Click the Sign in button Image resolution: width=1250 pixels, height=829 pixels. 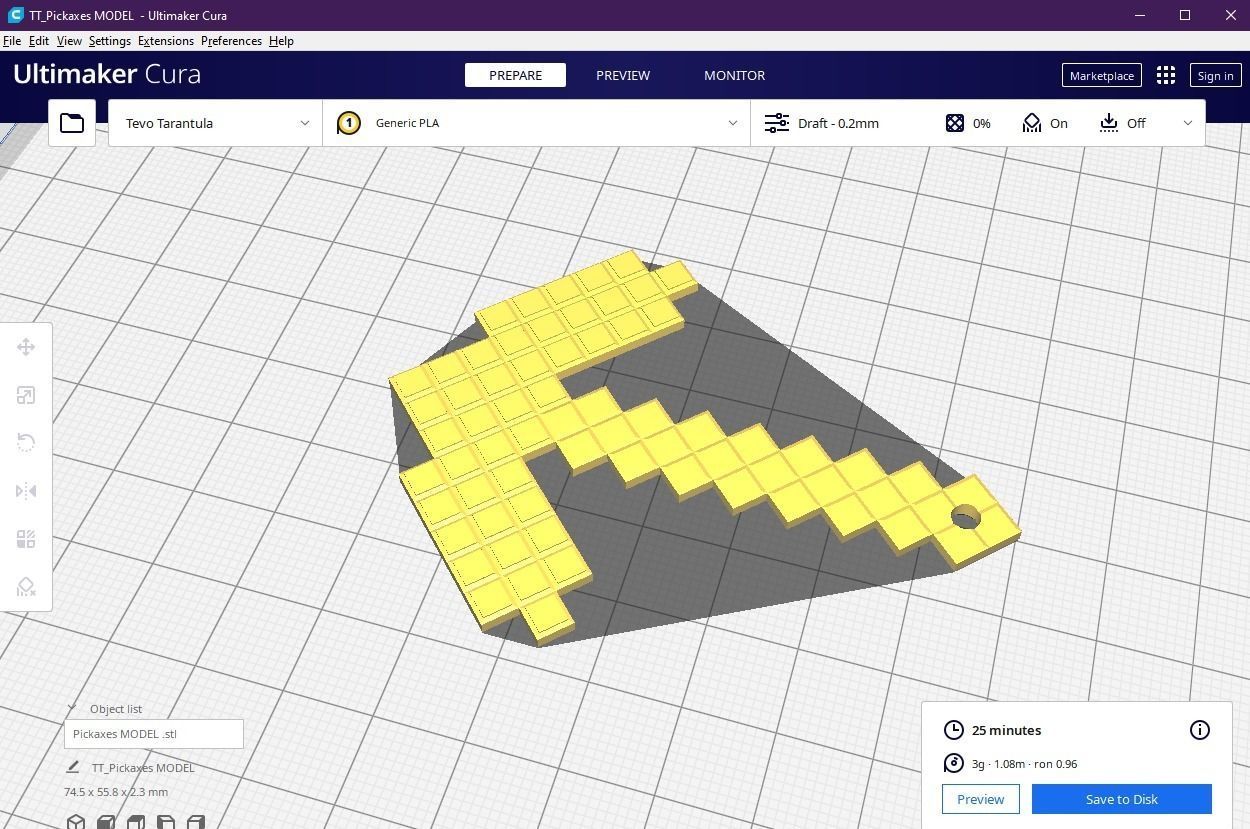(x=1215, y=75)
